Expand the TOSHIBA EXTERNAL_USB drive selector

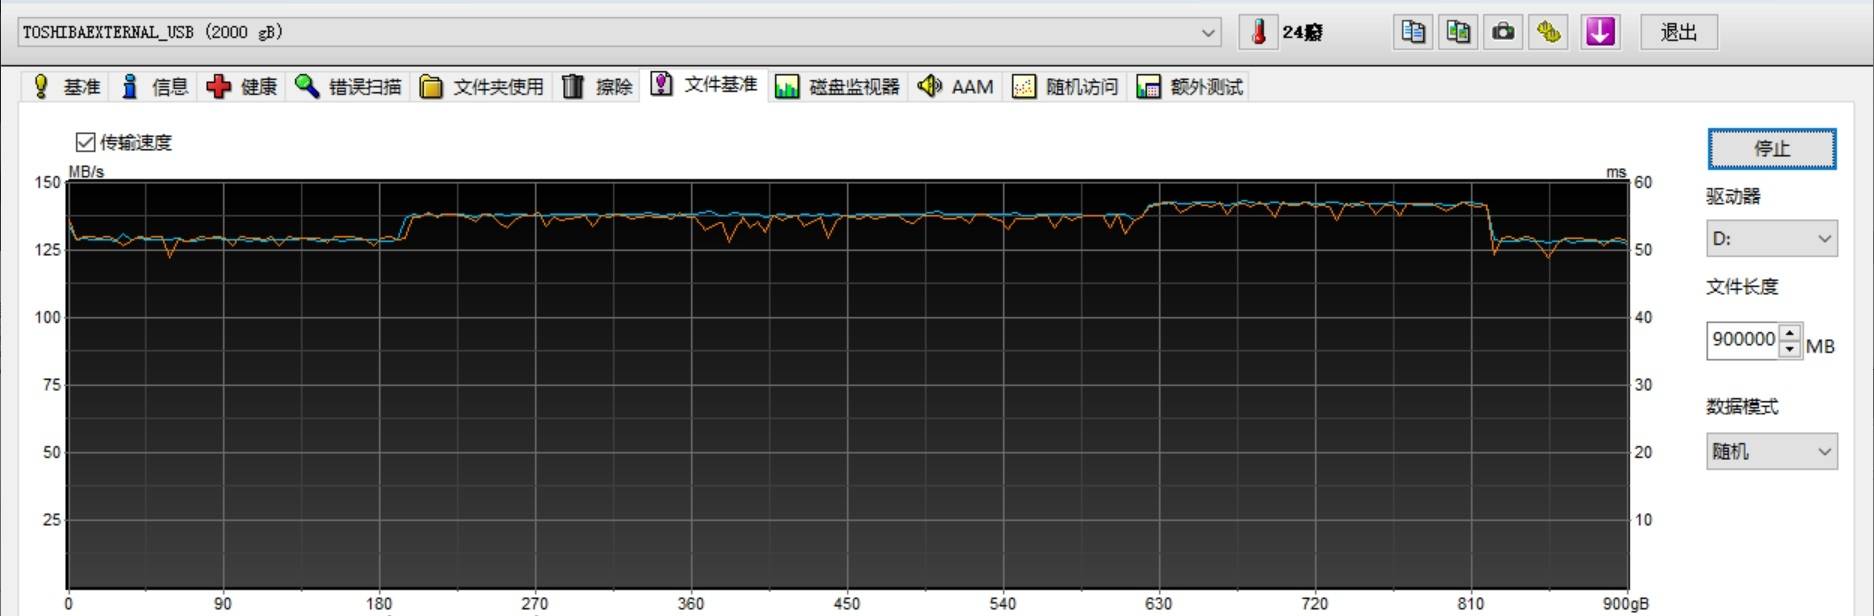[x=1208, y=32]
